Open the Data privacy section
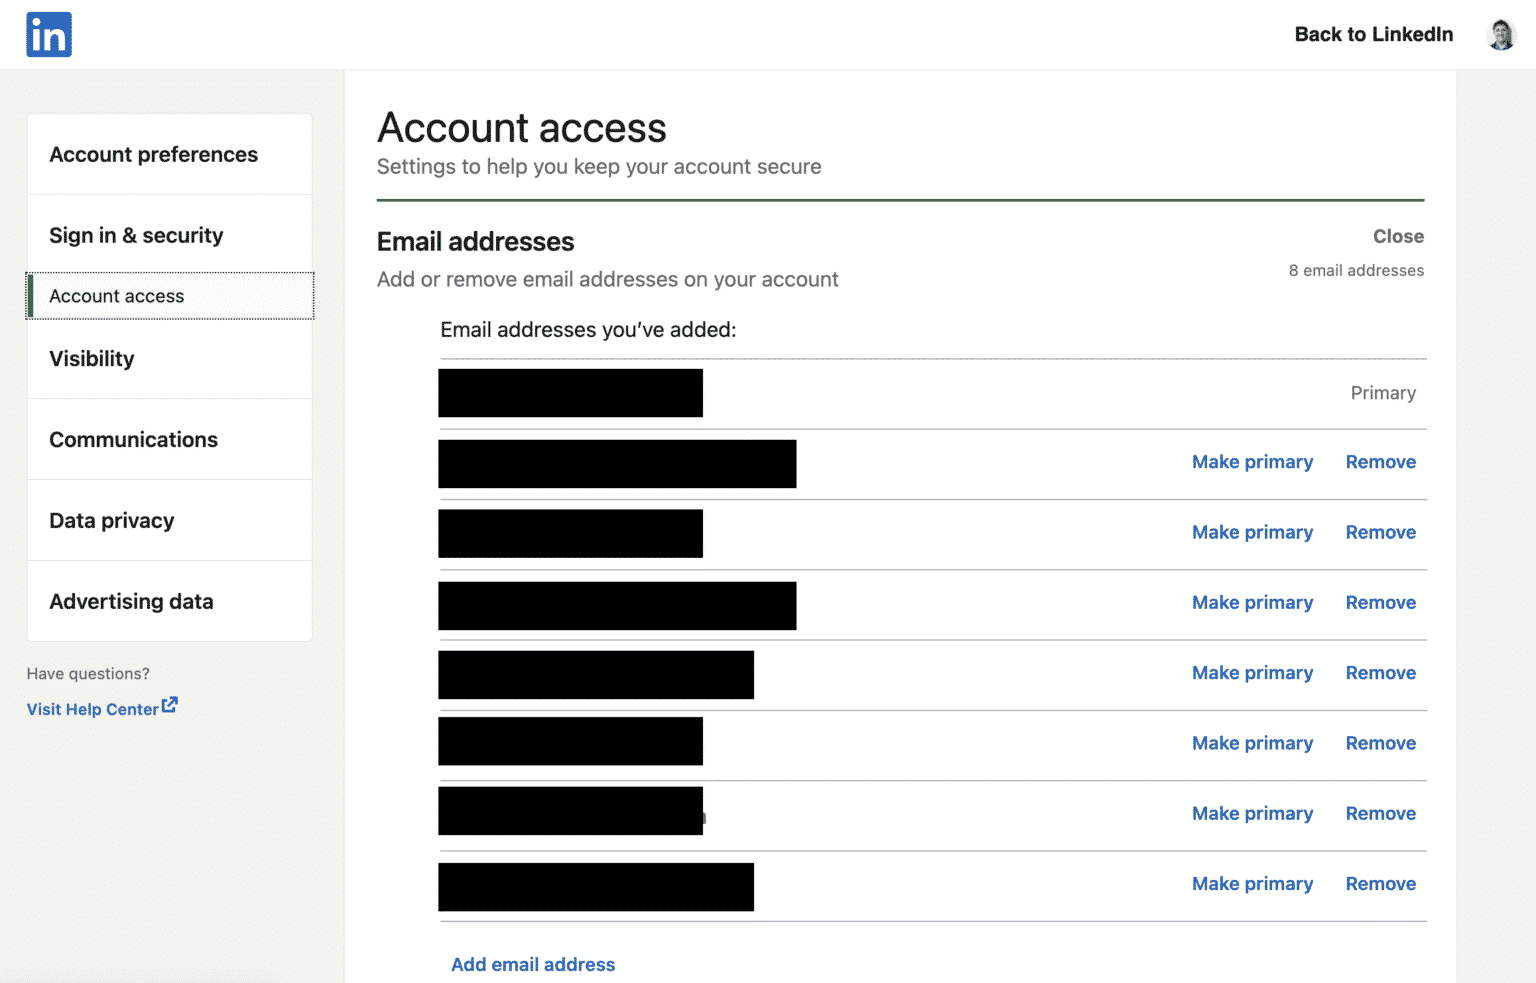This screenshot has width=1536, height=983. point(111,520)
